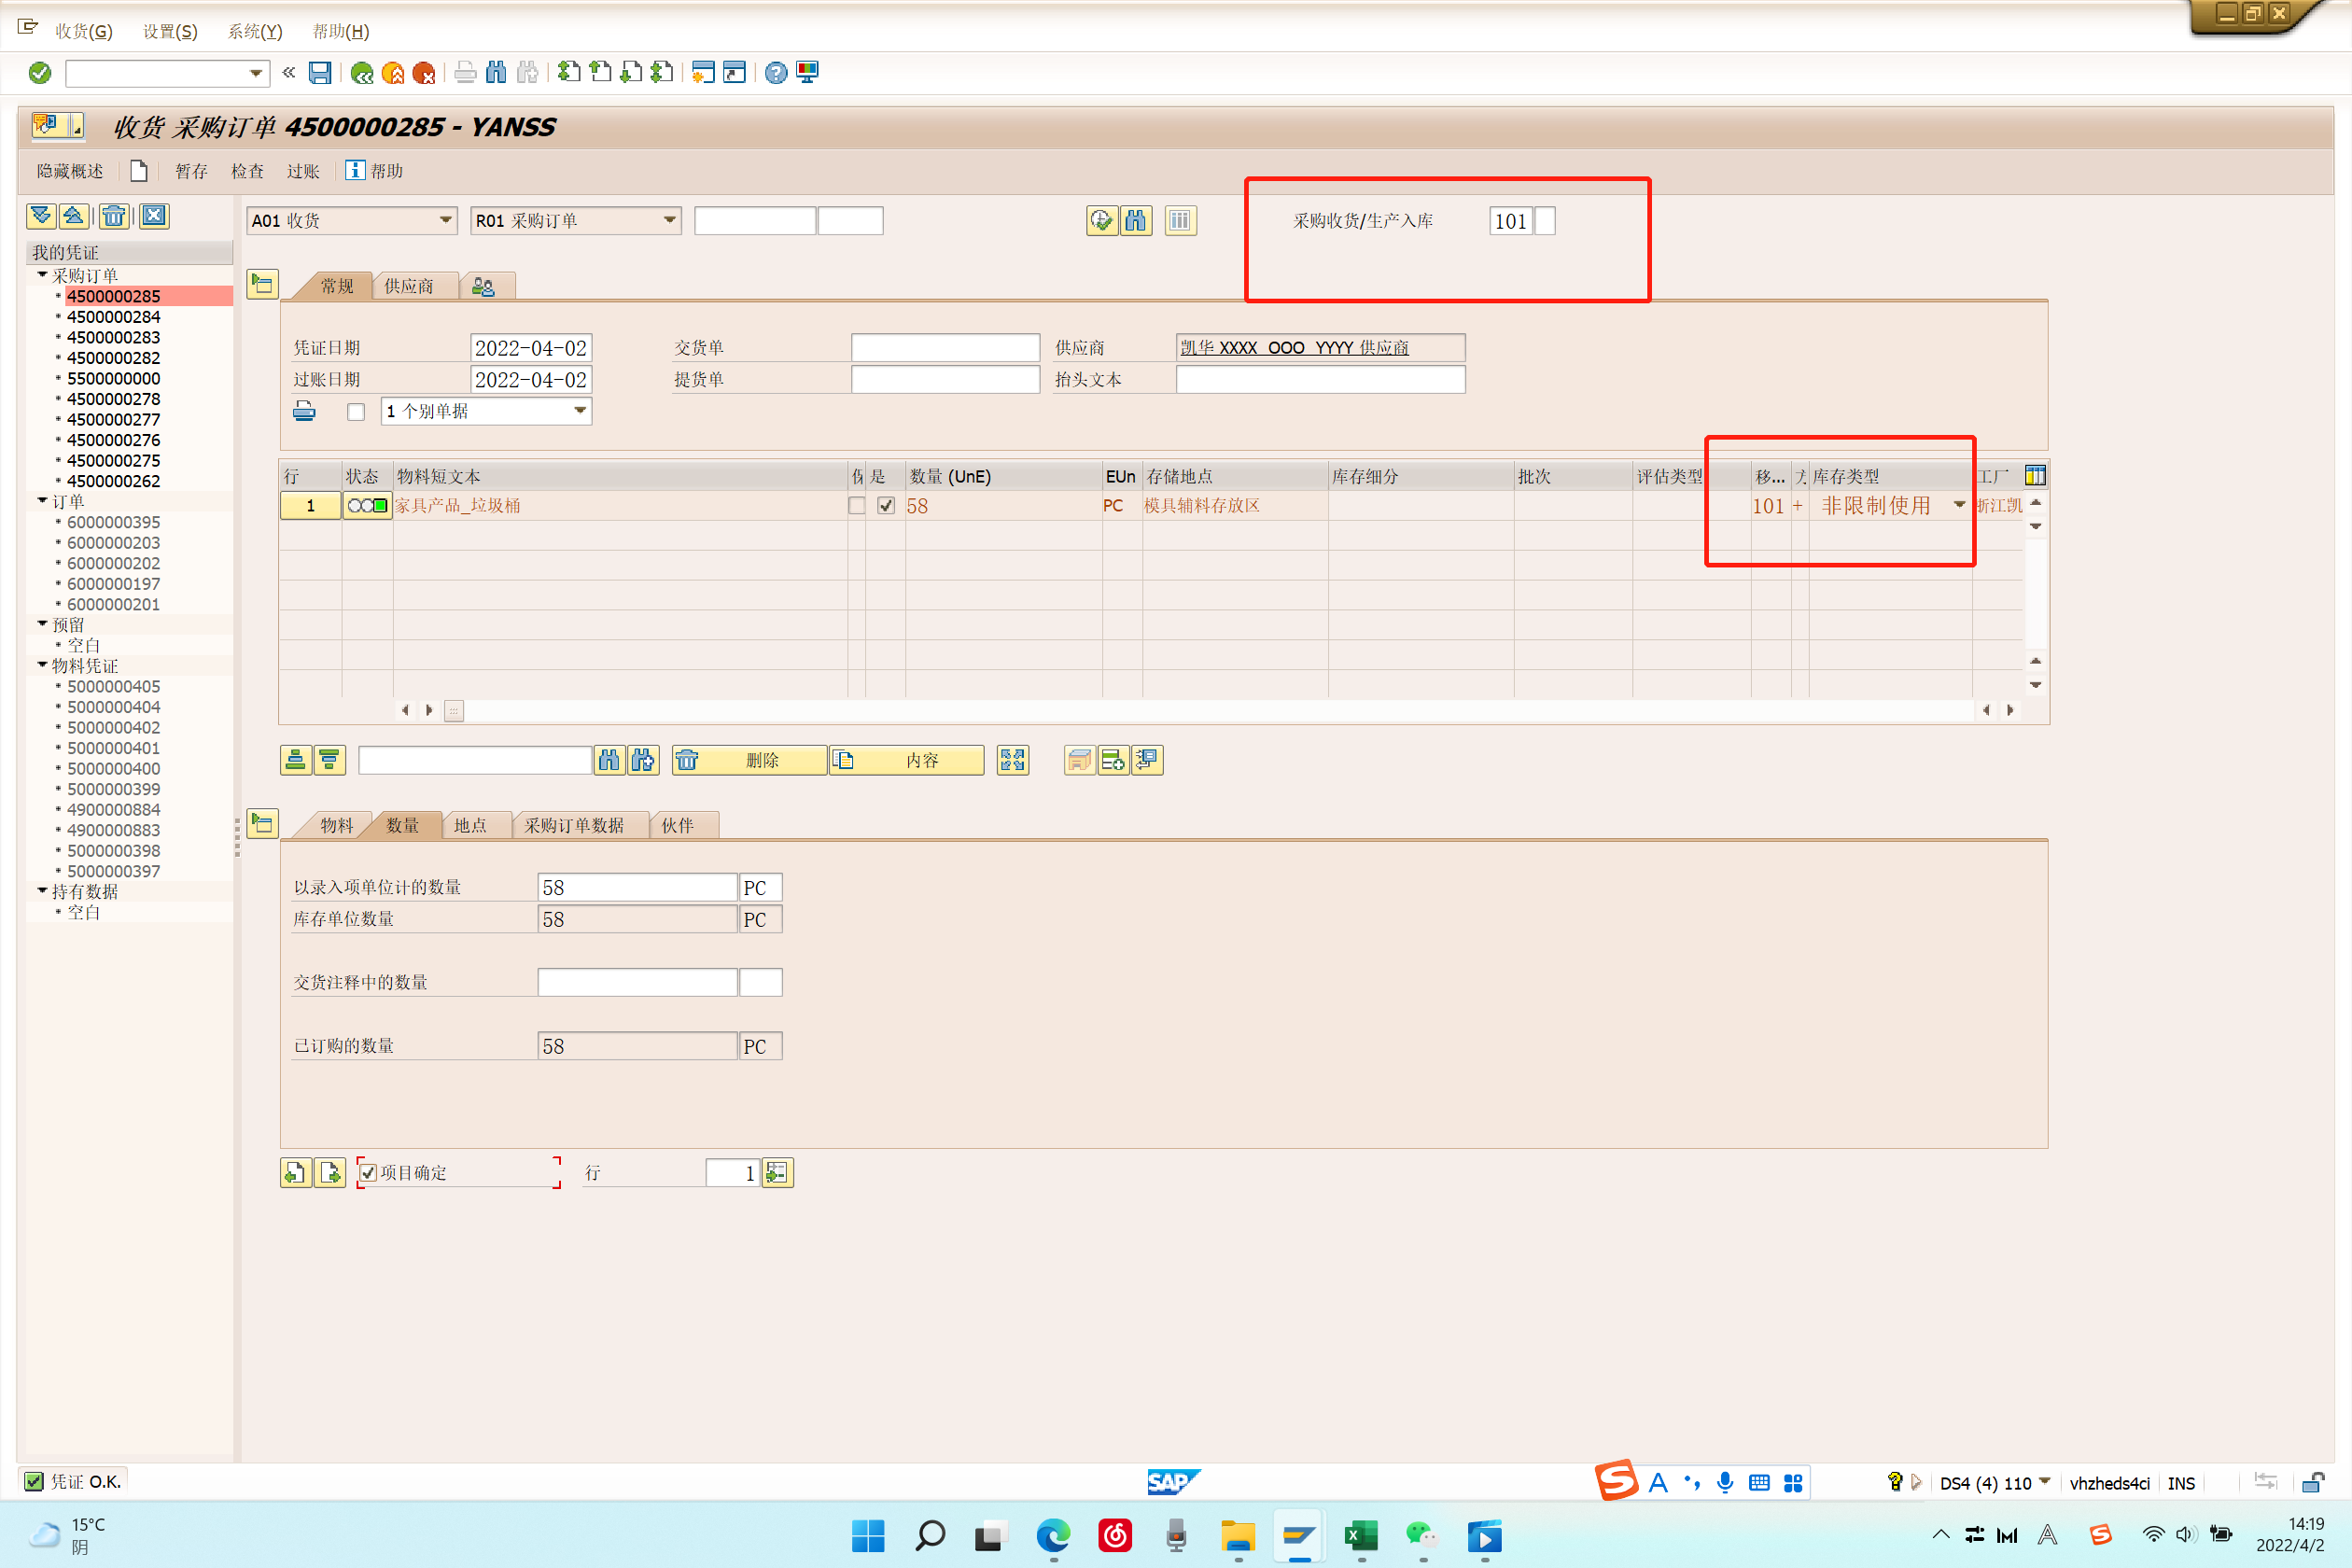This screenshot has width=2352, height=1568.
Task: Collapse the 物料凭证 tree node
Action: click(43, 665)
